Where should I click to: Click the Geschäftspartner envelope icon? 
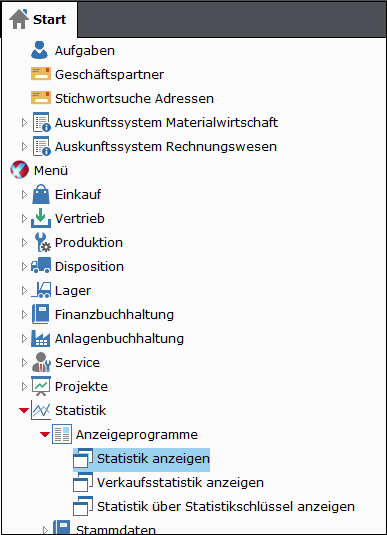coord(41,74)
